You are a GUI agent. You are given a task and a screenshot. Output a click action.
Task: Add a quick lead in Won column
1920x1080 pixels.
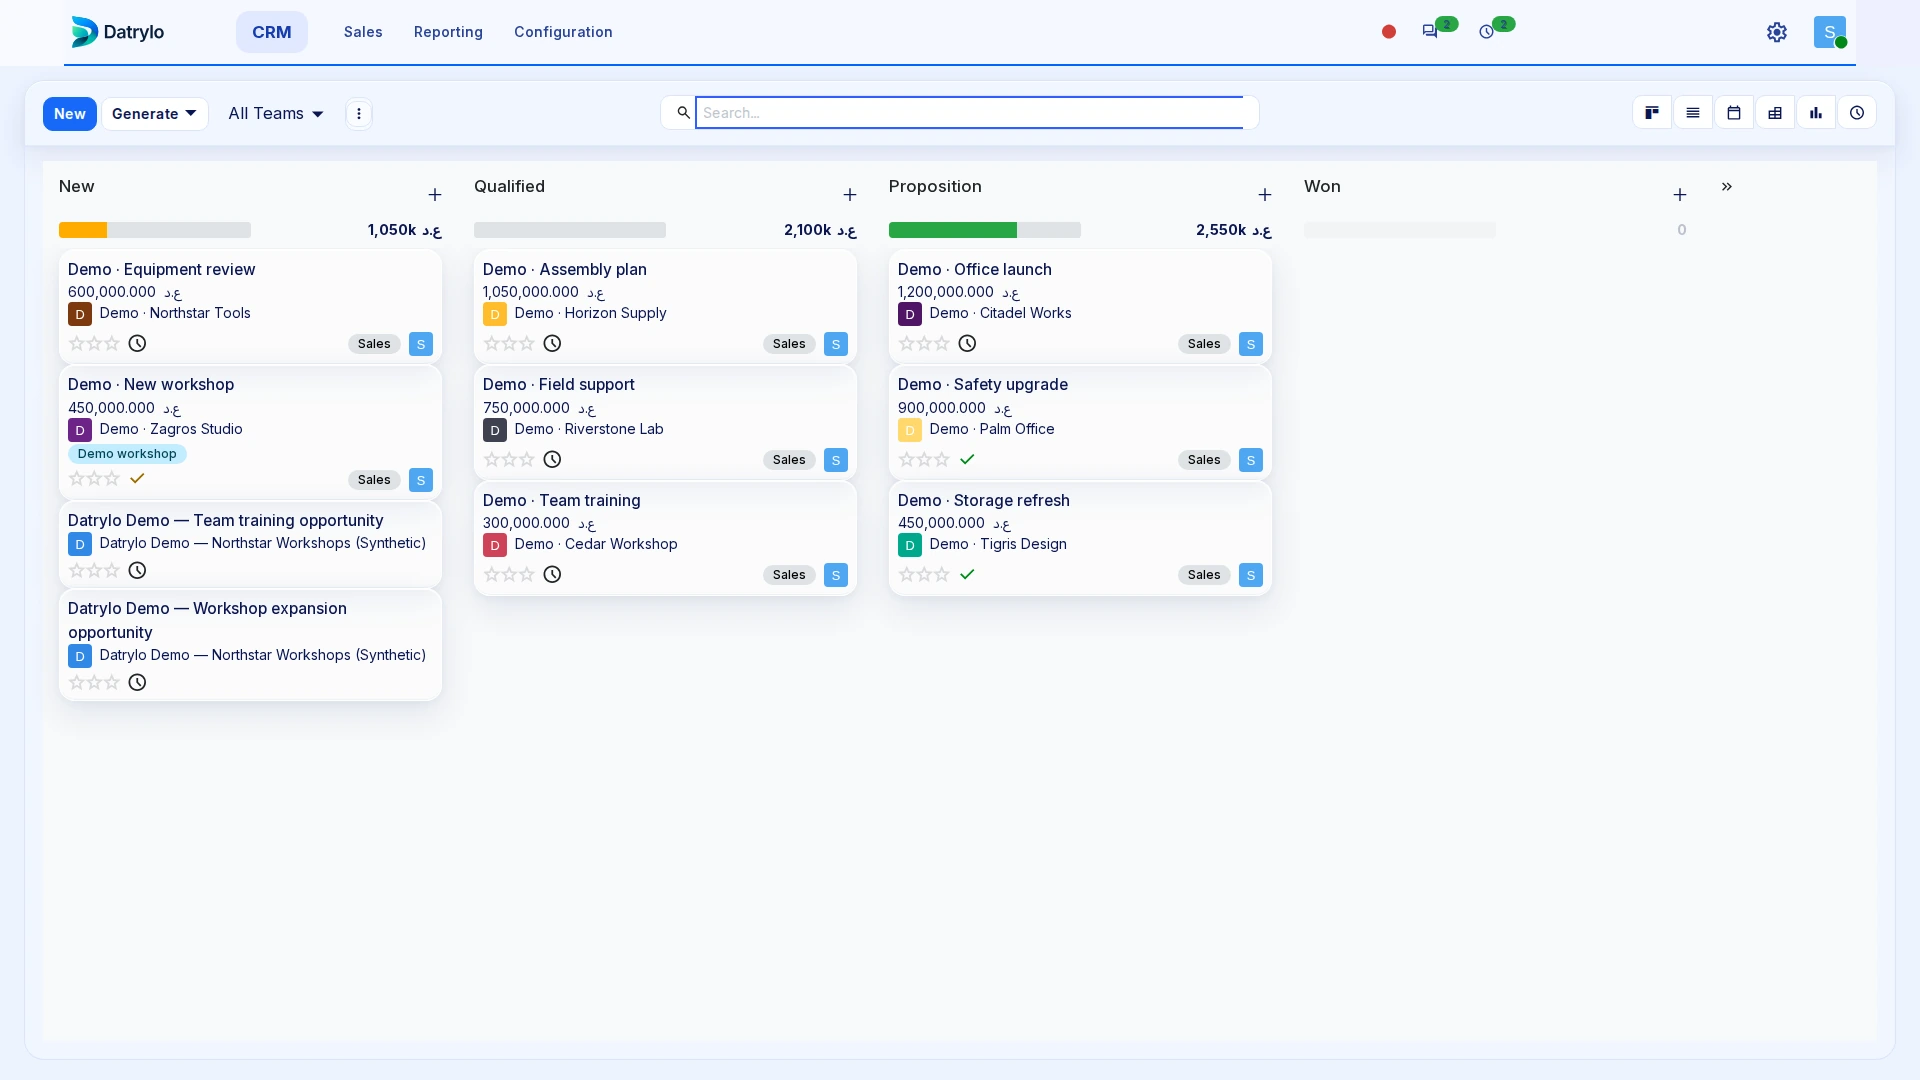[x=1680, y=195]
